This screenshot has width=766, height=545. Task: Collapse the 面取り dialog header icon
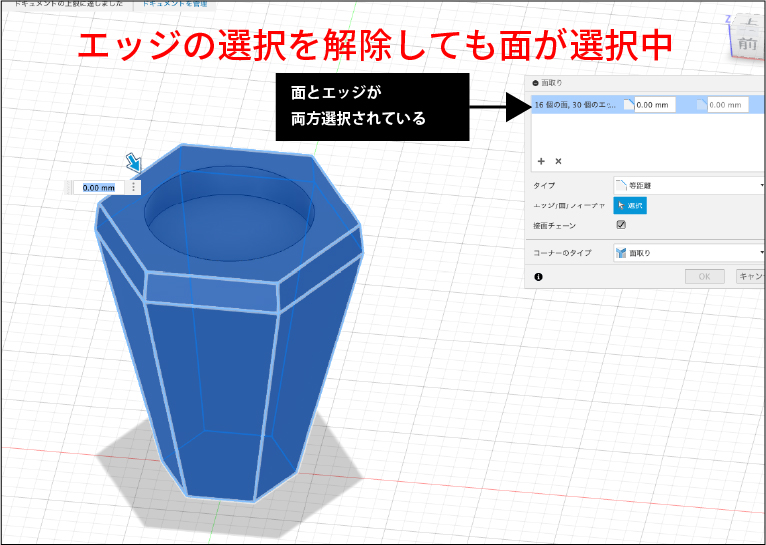[535, 83]
